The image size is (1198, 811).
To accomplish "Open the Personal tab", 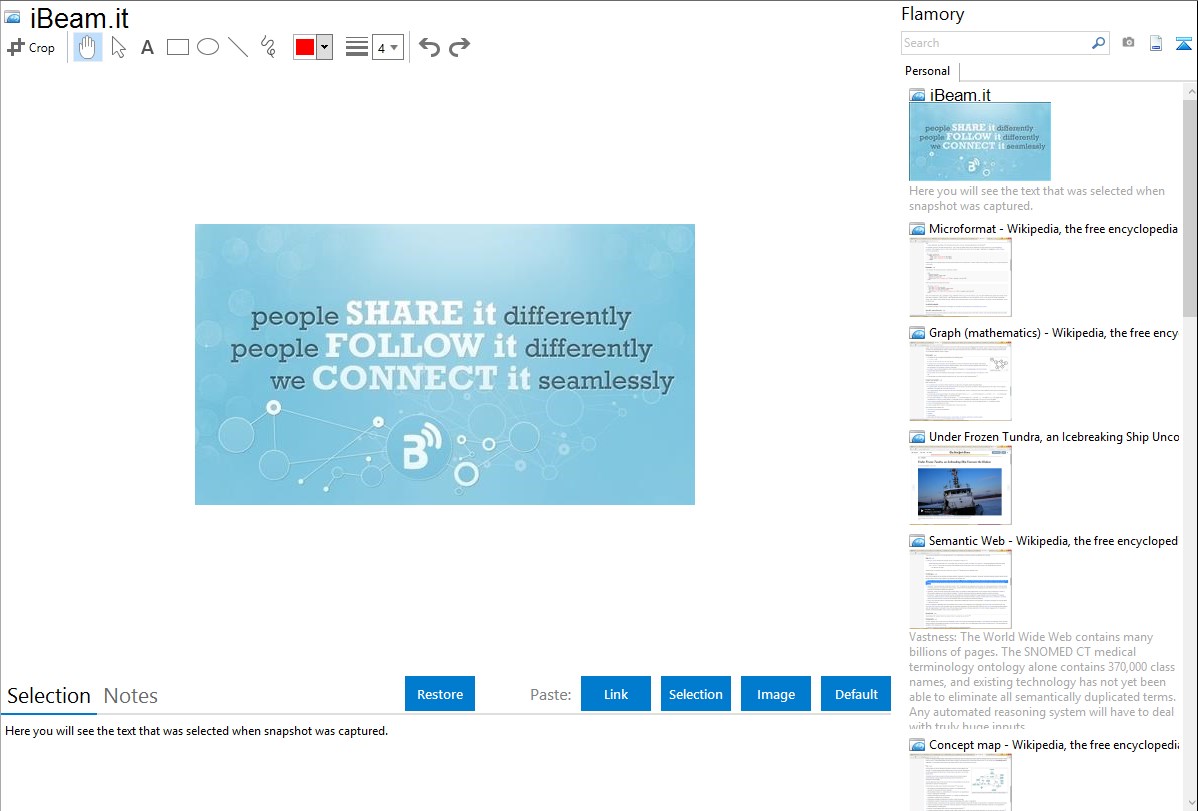I will coord(928,71).
